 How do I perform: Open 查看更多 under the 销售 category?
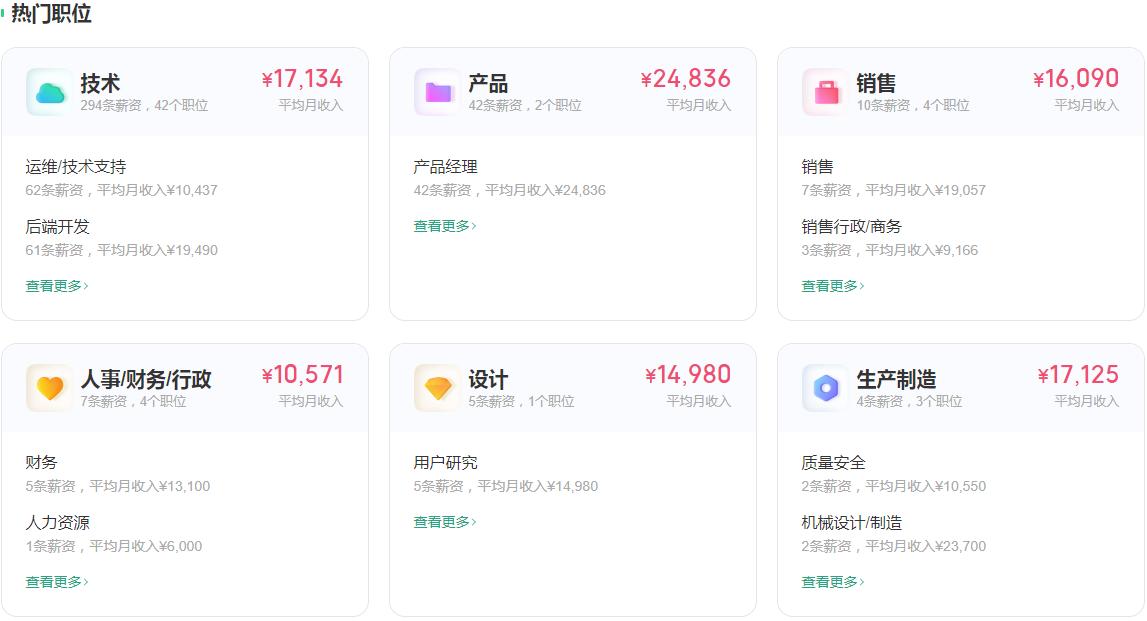830,286
